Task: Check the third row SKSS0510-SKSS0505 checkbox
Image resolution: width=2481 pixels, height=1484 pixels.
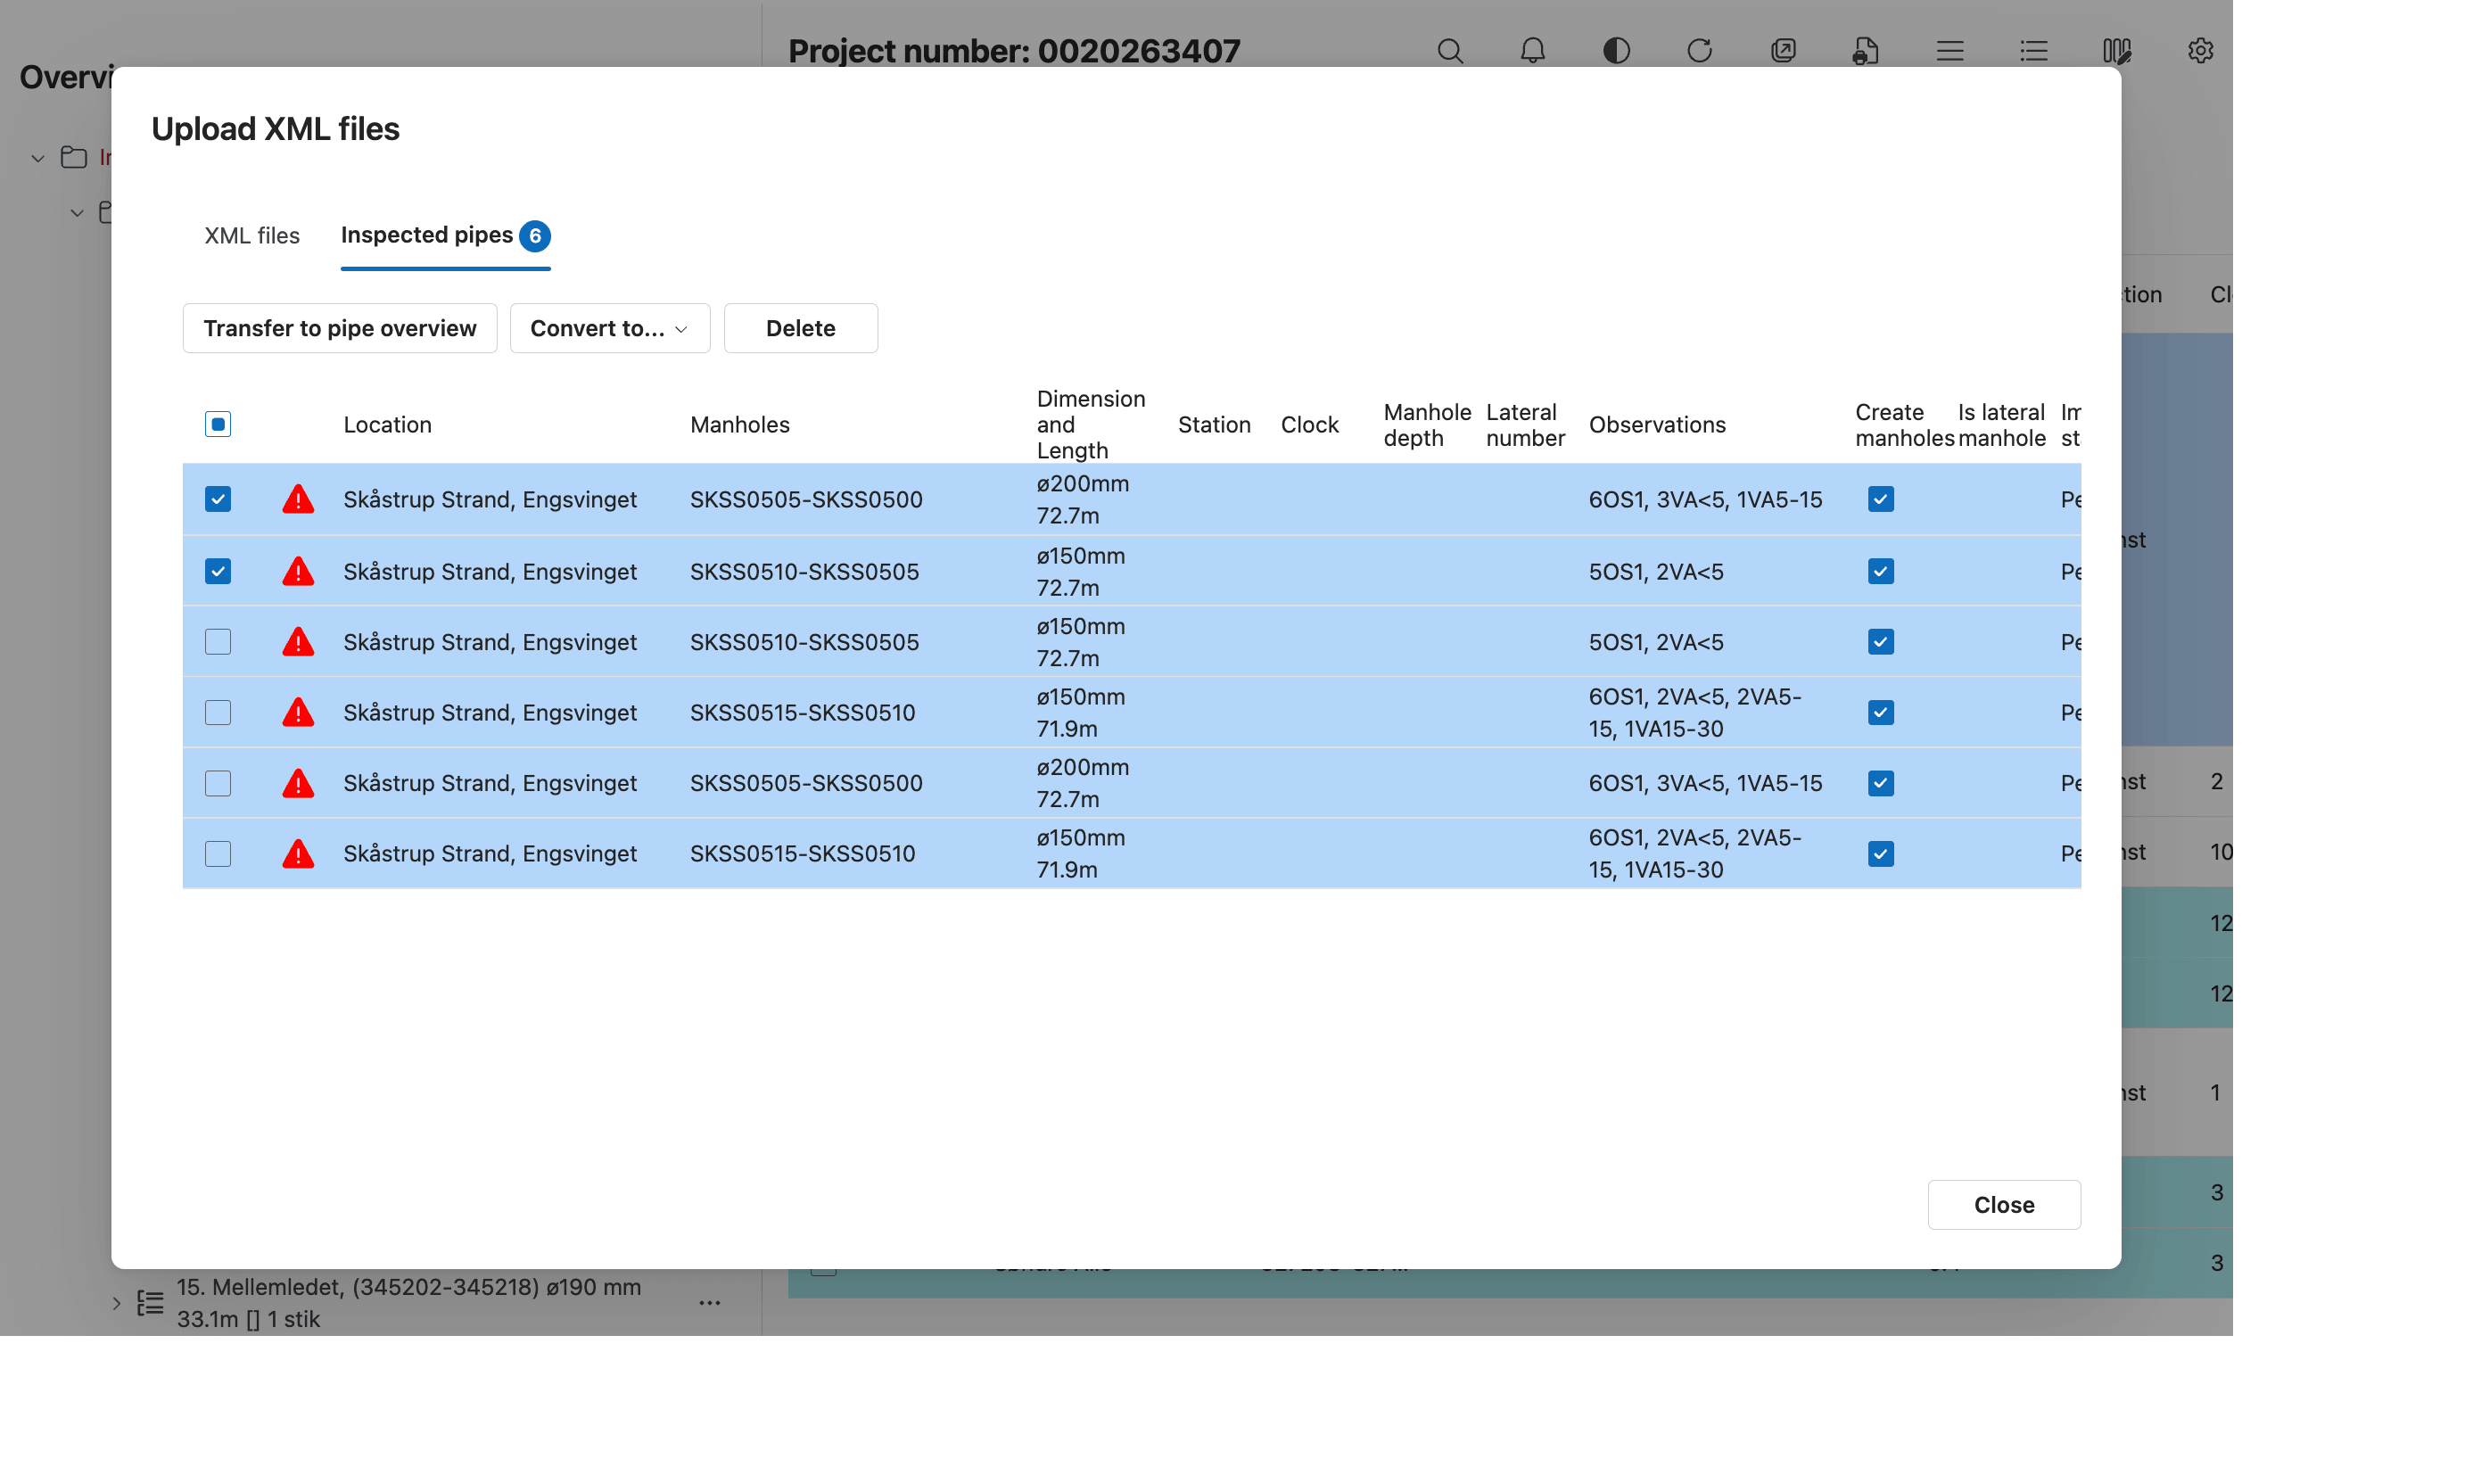Action: tap(218, 641)
